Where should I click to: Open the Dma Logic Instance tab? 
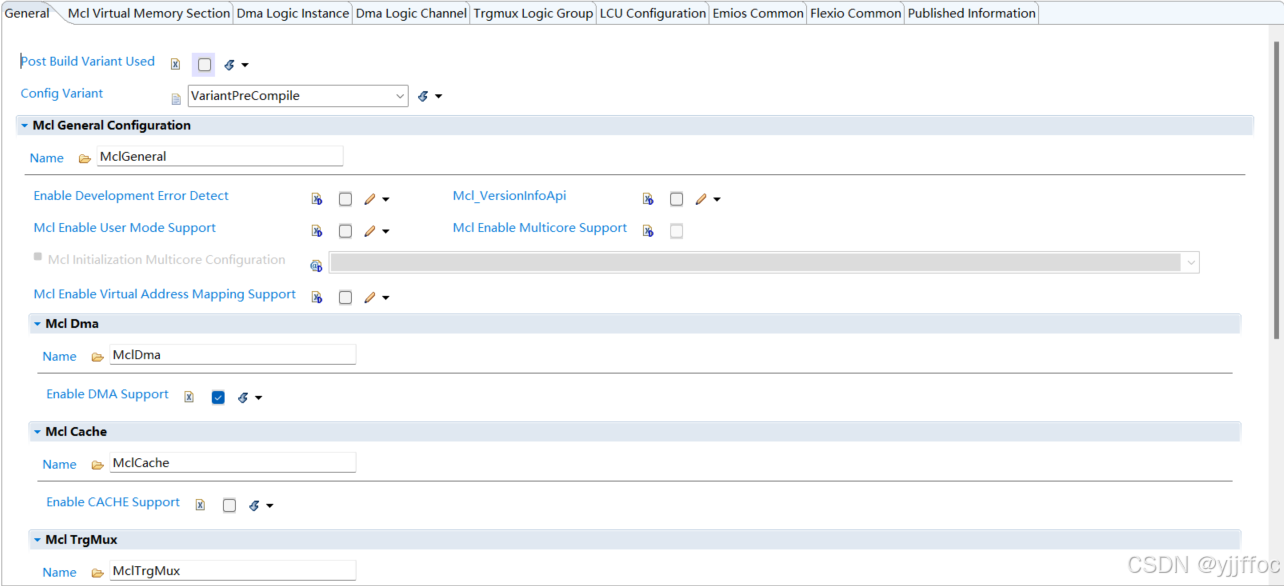pos(293,13)
